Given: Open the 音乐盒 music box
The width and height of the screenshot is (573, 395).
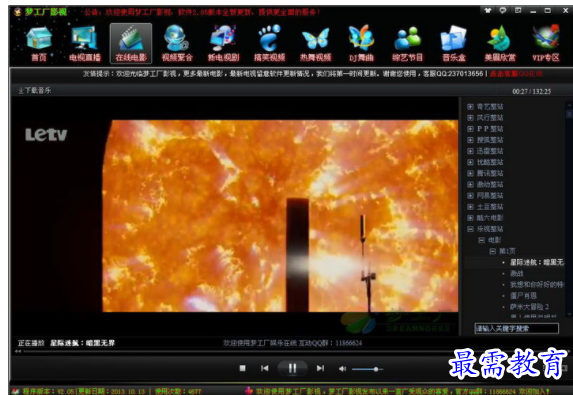Looking at the screenshot, I should [x=454, y=43].
